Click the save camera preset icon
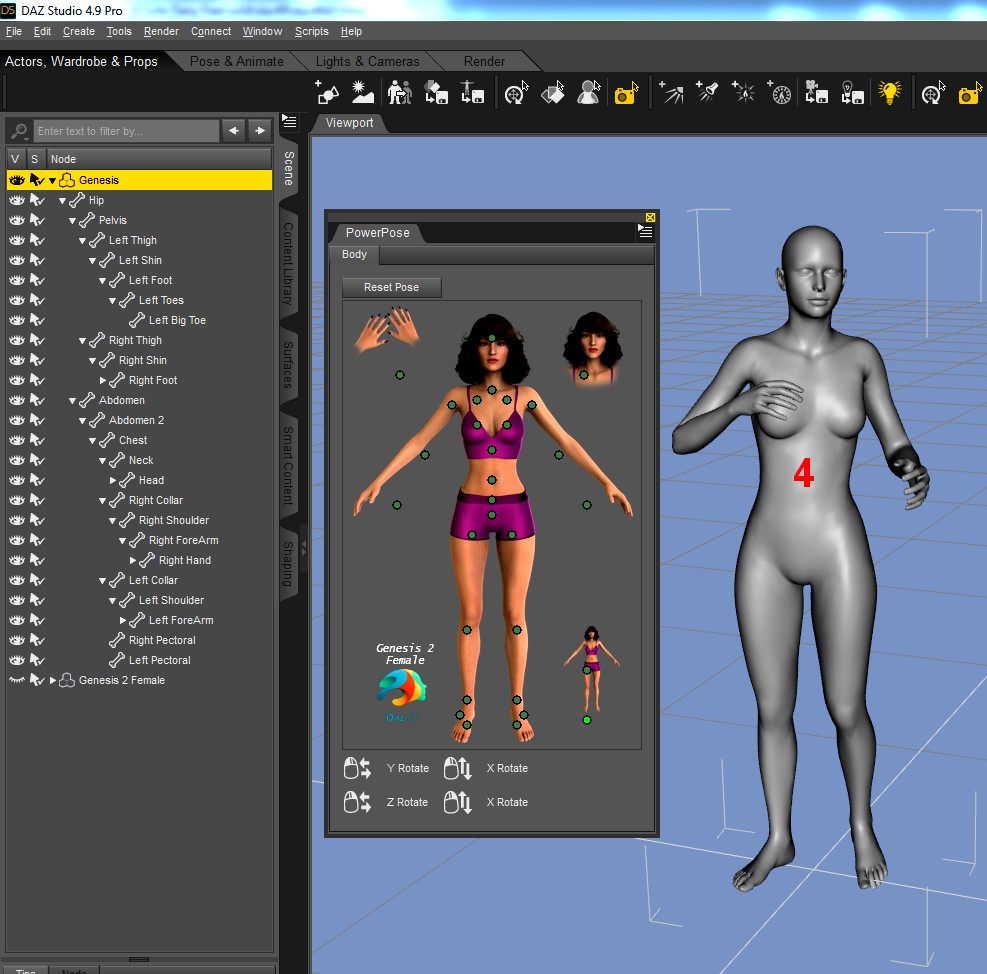Screen dimensions: 987x974 tap(816, 93)
